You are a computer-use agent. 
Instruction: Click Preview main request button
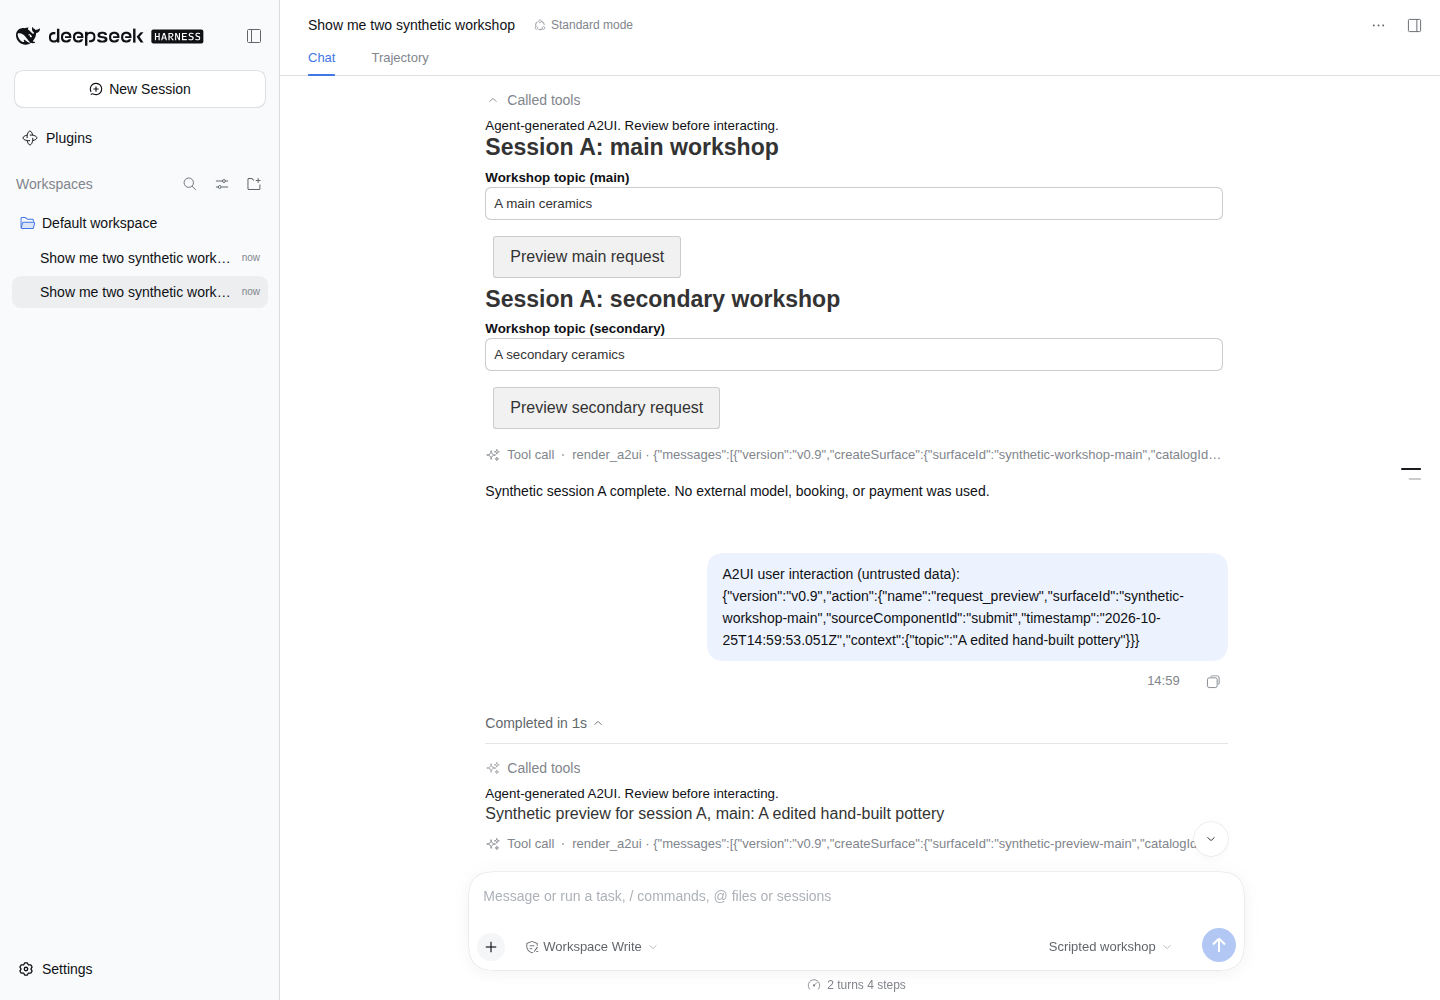click(587, 257)
